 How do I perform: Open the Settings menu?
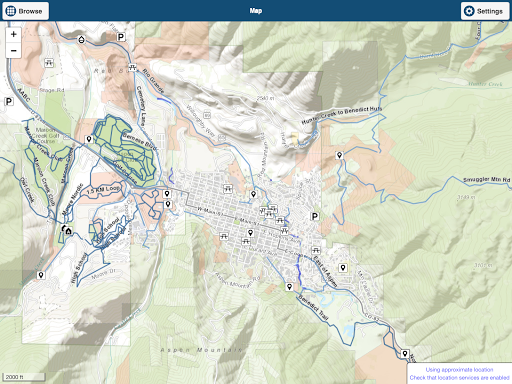[485, 11]
